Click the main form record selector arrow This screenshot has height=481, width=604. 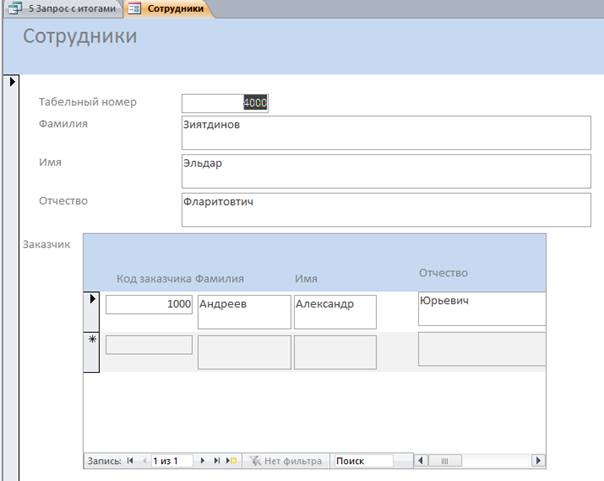(12, 82)
